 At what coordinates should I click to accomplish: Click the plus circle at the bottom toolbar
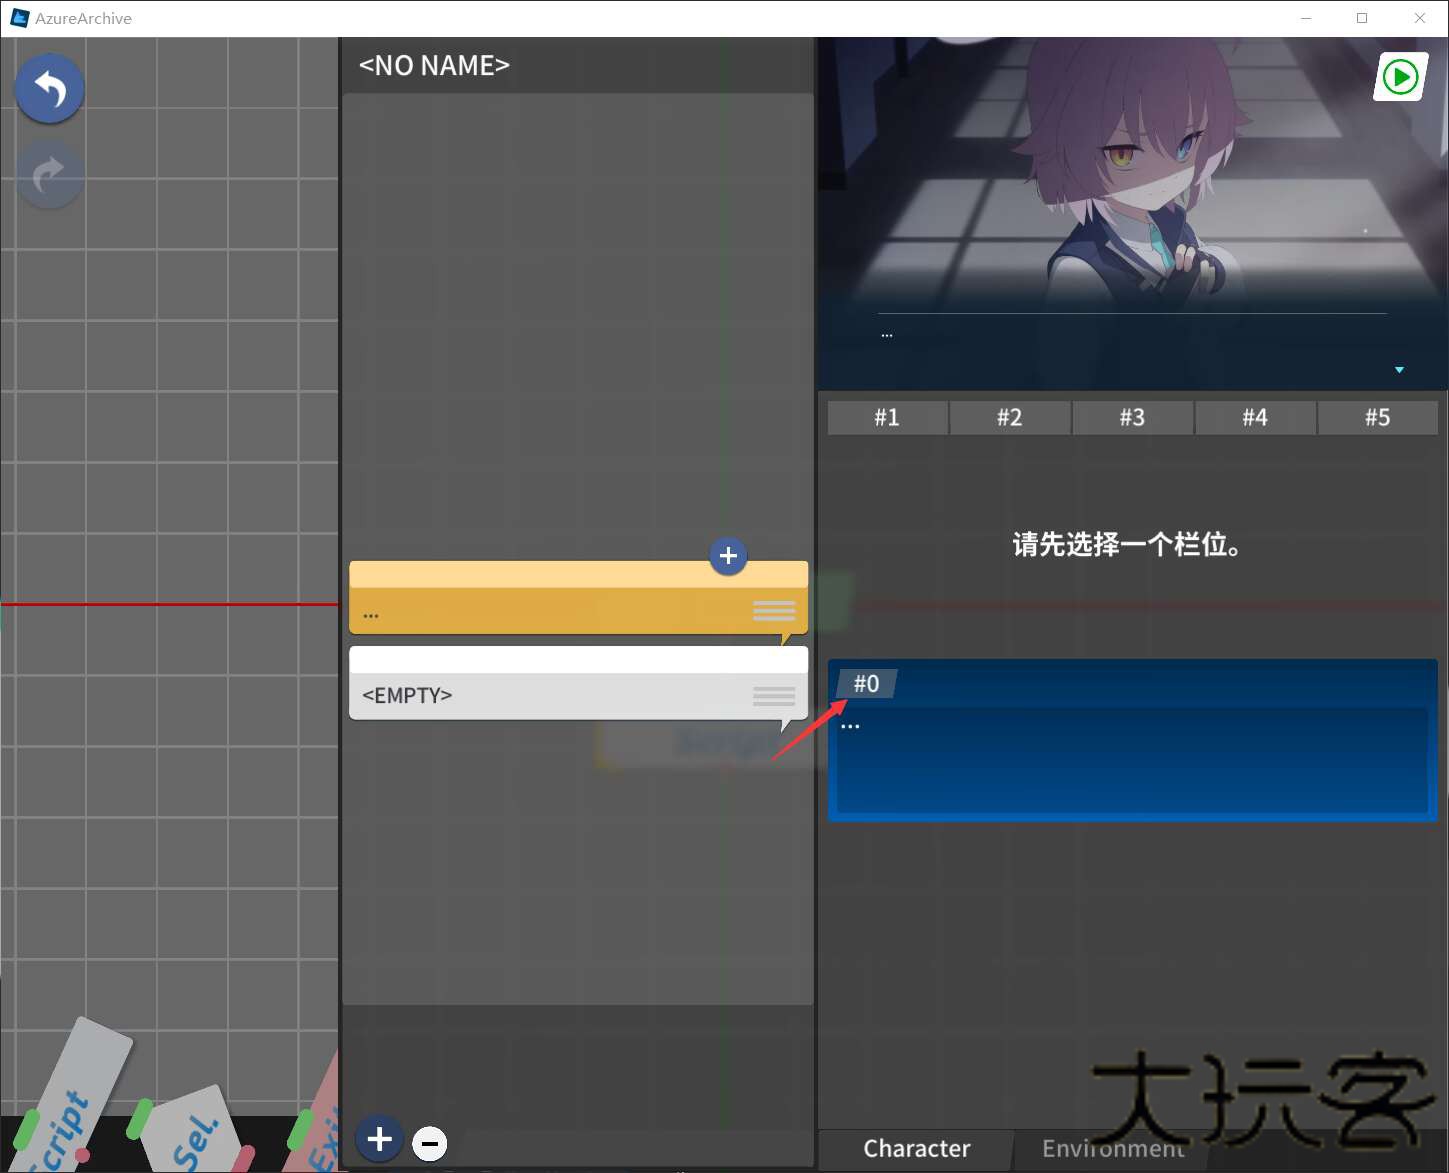pyautogui.click(x=379, y=1139)
